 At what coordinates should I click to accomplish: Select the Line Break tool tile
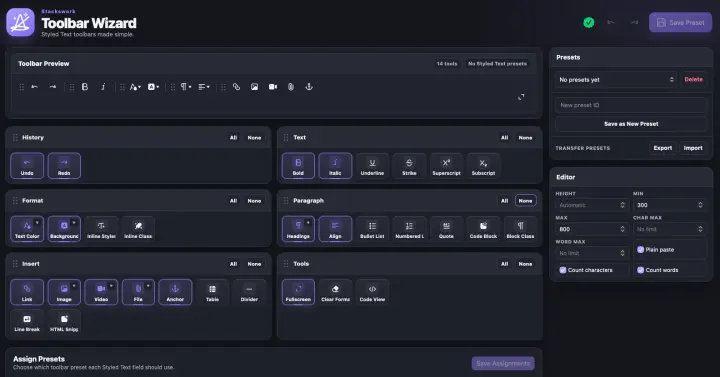(x=27, y=322)
